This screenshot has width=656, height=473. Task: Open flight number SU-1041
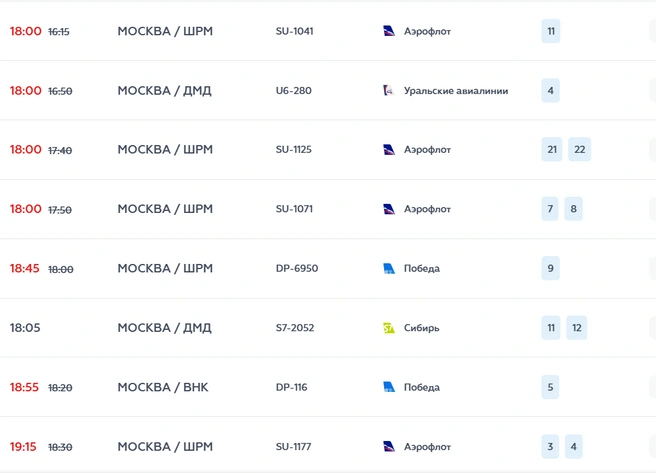[295, 31]
